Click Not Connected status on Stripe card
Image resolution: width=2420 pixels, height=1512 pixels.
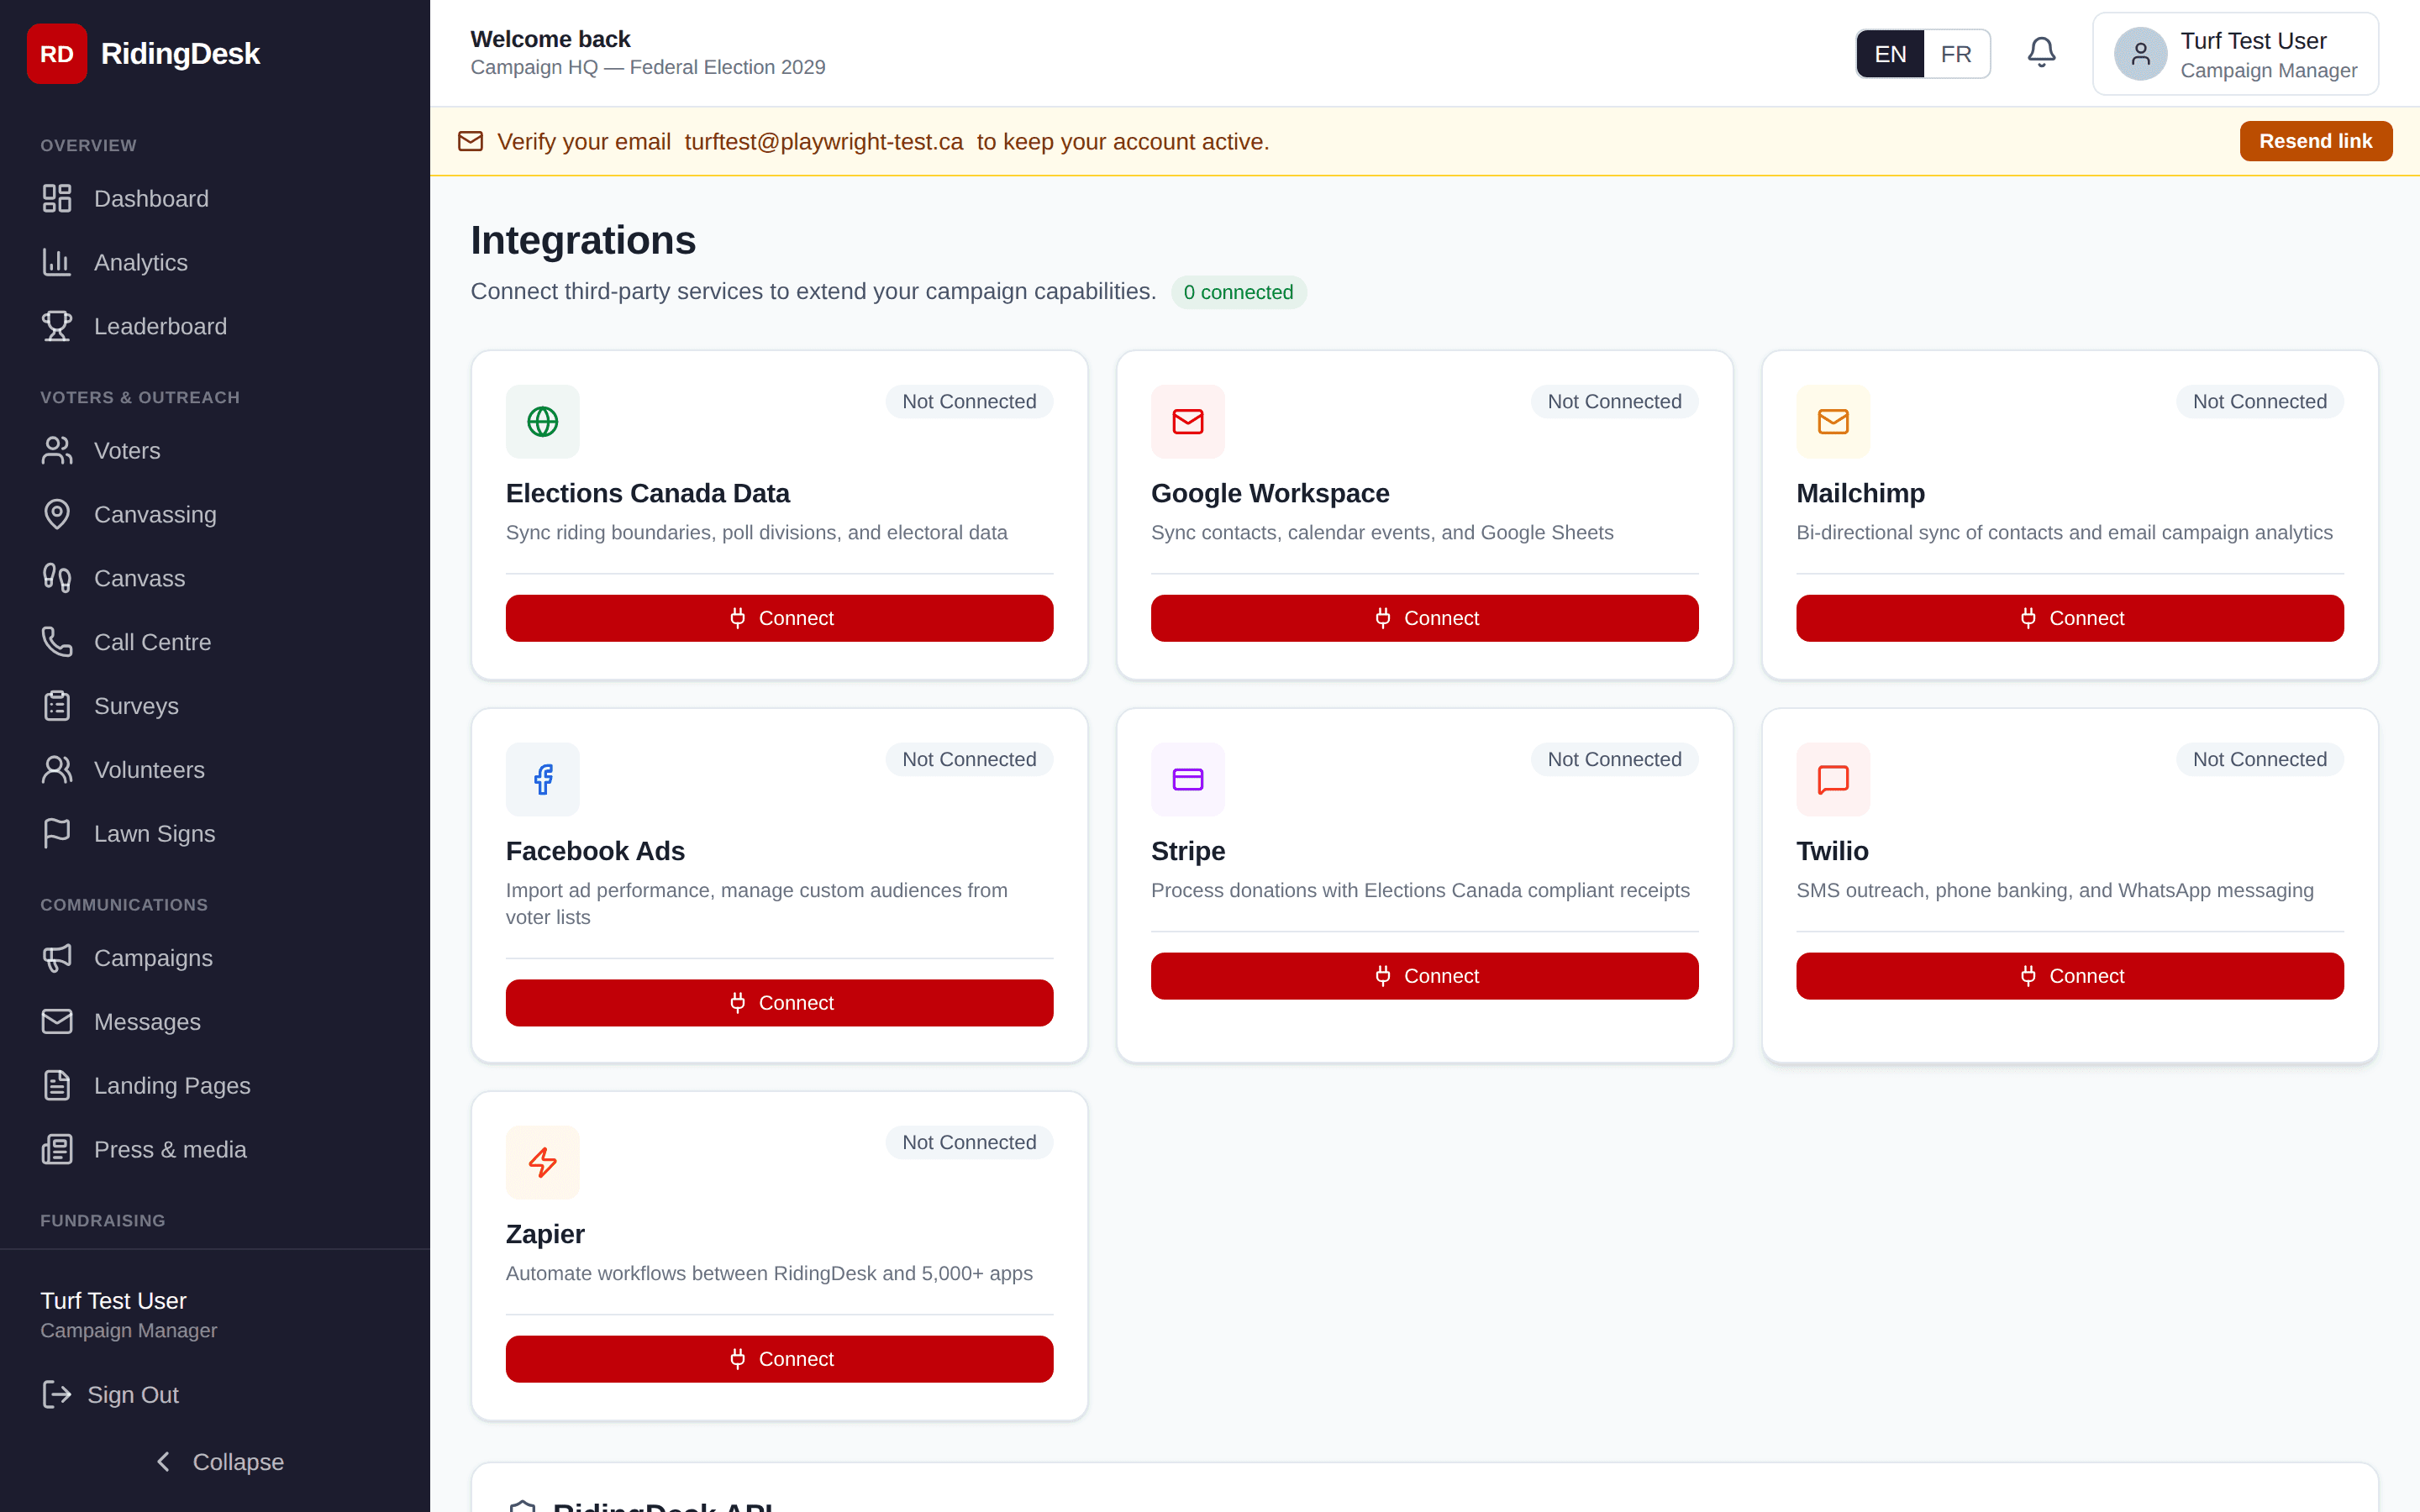click(x=1614, y=759)
